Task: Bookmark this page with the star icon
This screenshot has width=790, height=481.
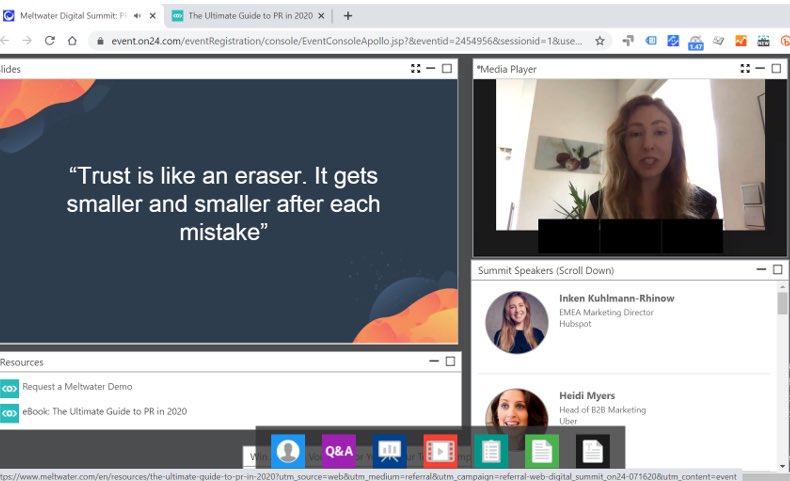Action: [600, 41]
